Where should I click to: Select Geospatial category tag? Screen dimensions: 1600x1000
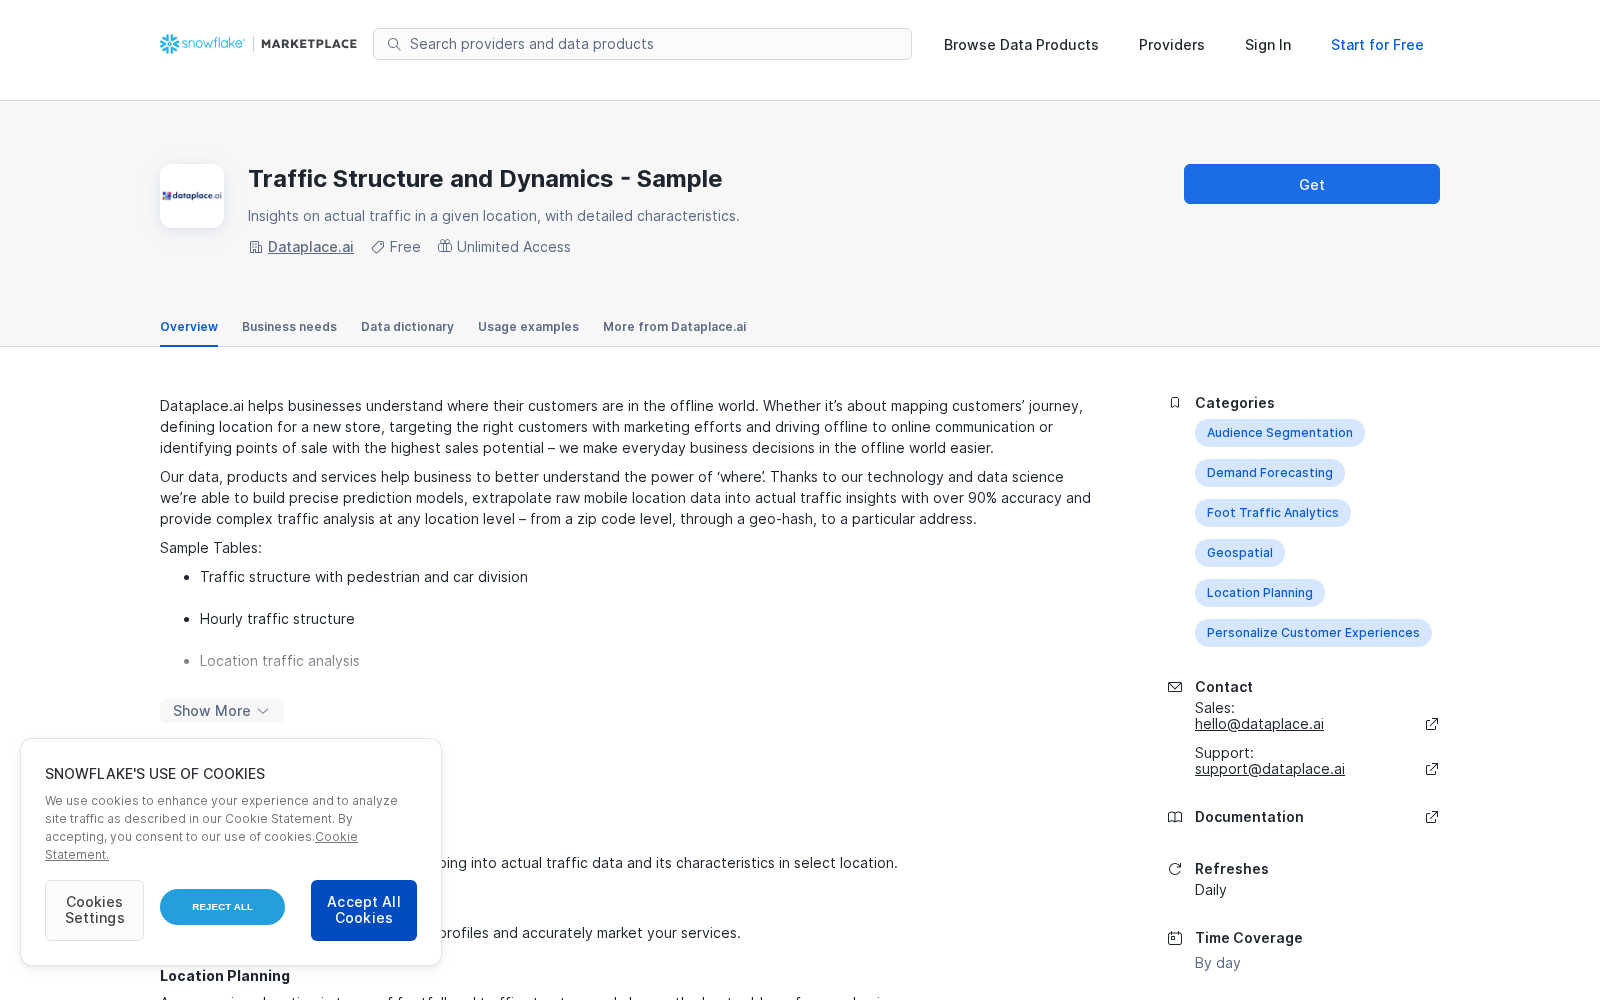pyautogui.click(x=1240, y=553)
